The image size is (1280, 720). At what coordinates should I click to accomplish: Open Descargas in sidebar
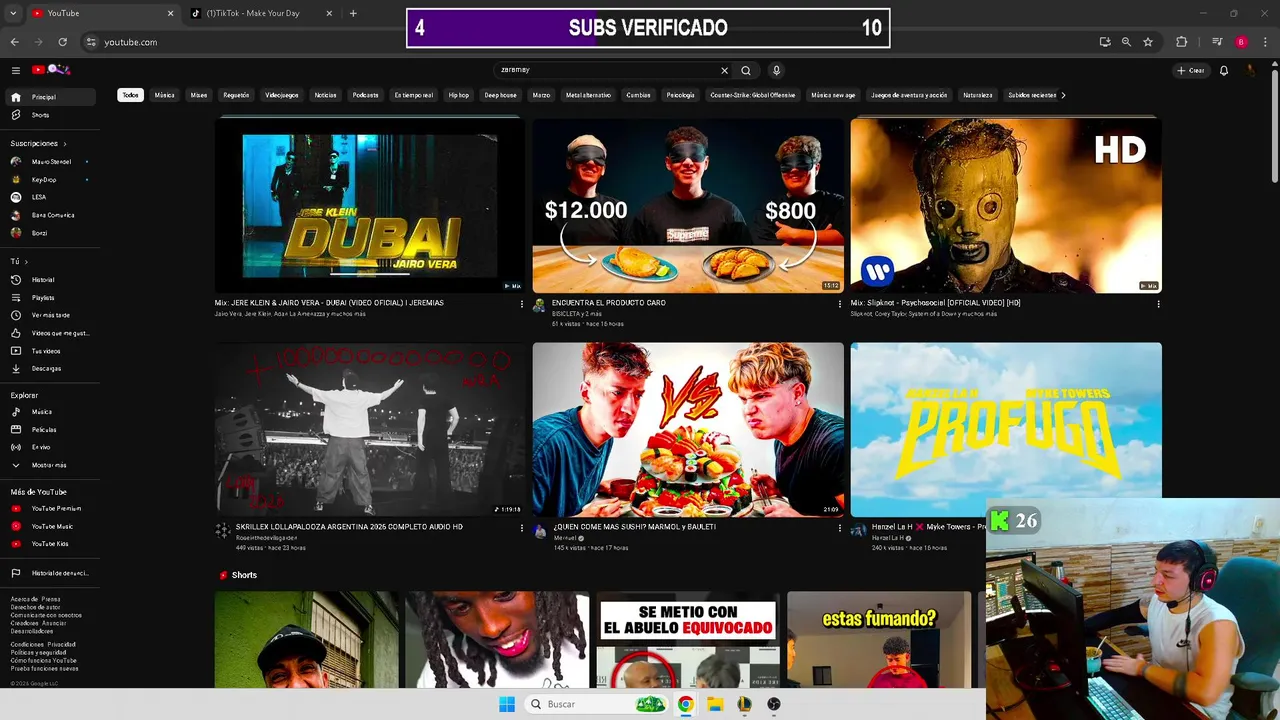pyautogui.click(x=48, y=368)
